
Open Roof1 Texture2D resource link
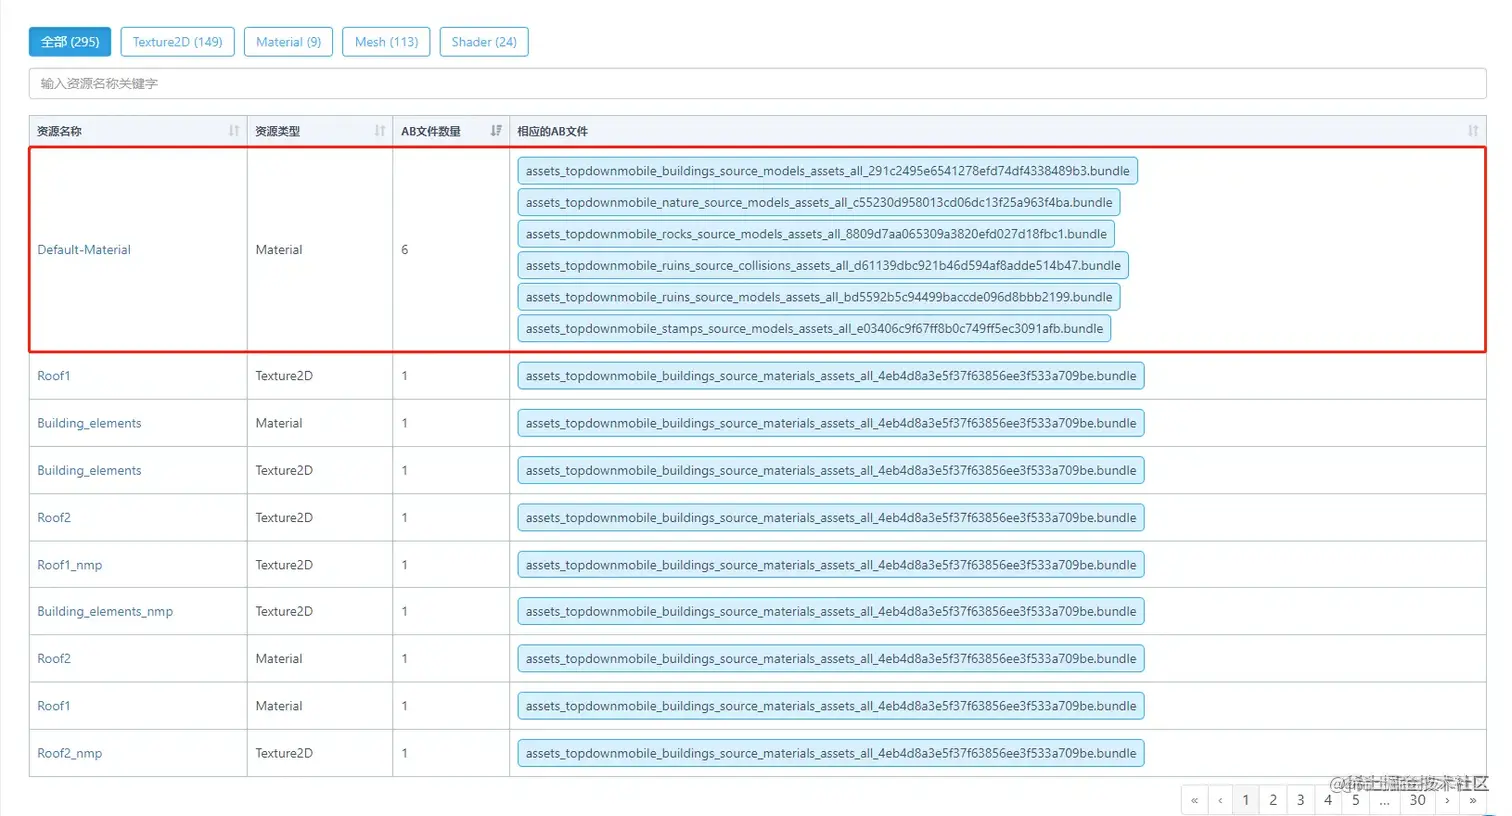54,376
